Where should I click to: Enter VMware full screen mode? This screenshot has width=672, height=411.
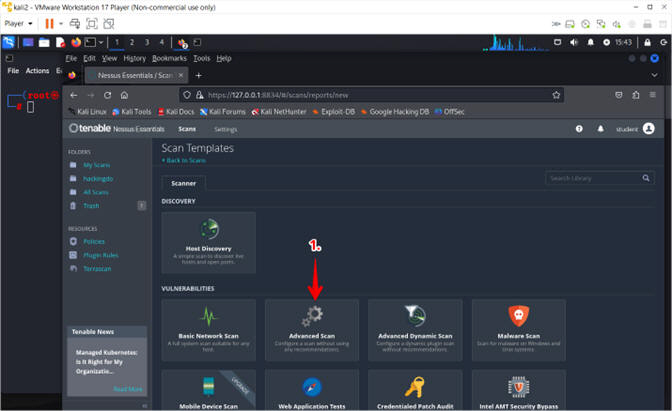(x=92, y=24)
